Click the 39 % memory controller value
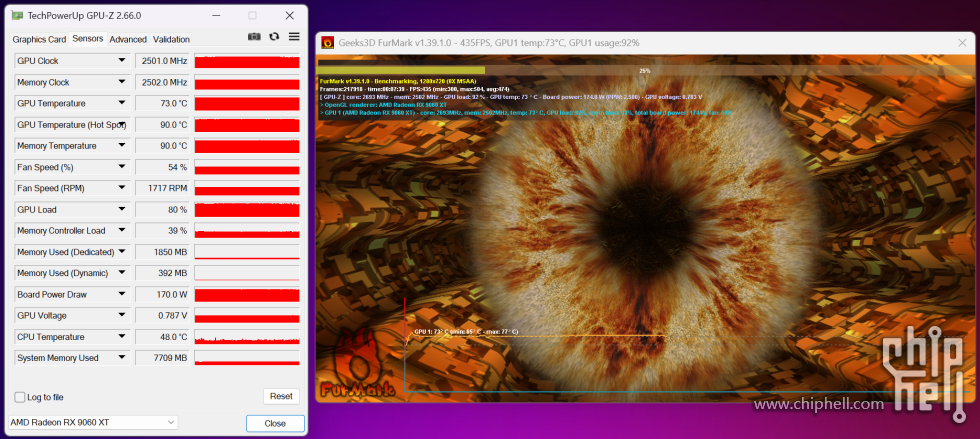This screenshot has height=439, width=980. [x=162, y=231]
